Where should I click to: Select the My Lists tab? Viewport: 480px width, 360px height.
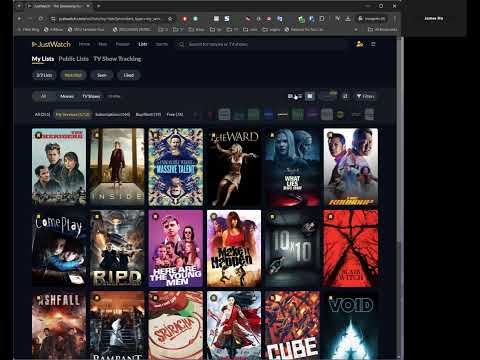pos(43,59)
